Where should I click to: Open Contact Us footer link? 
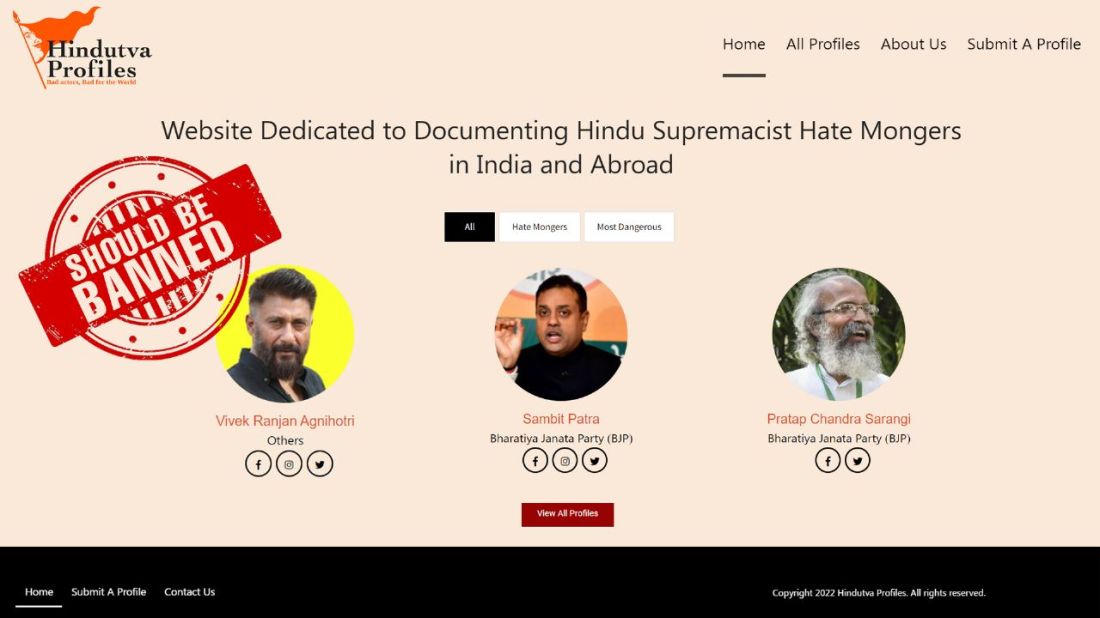189,592
